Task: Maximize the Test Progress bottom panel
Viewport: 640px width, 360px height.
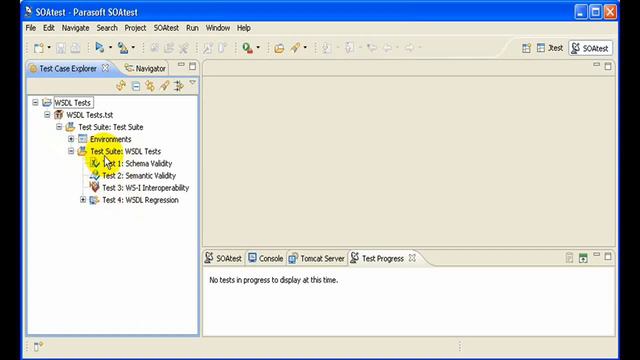Action: tap(608, 257)
